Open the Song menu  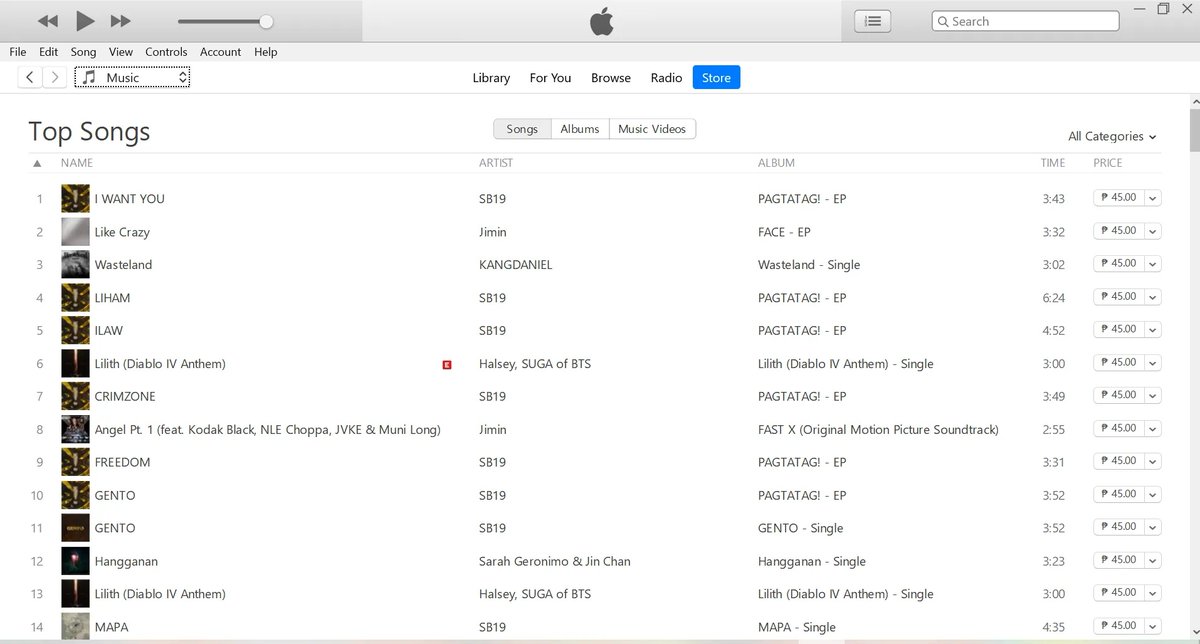point(83,52)
